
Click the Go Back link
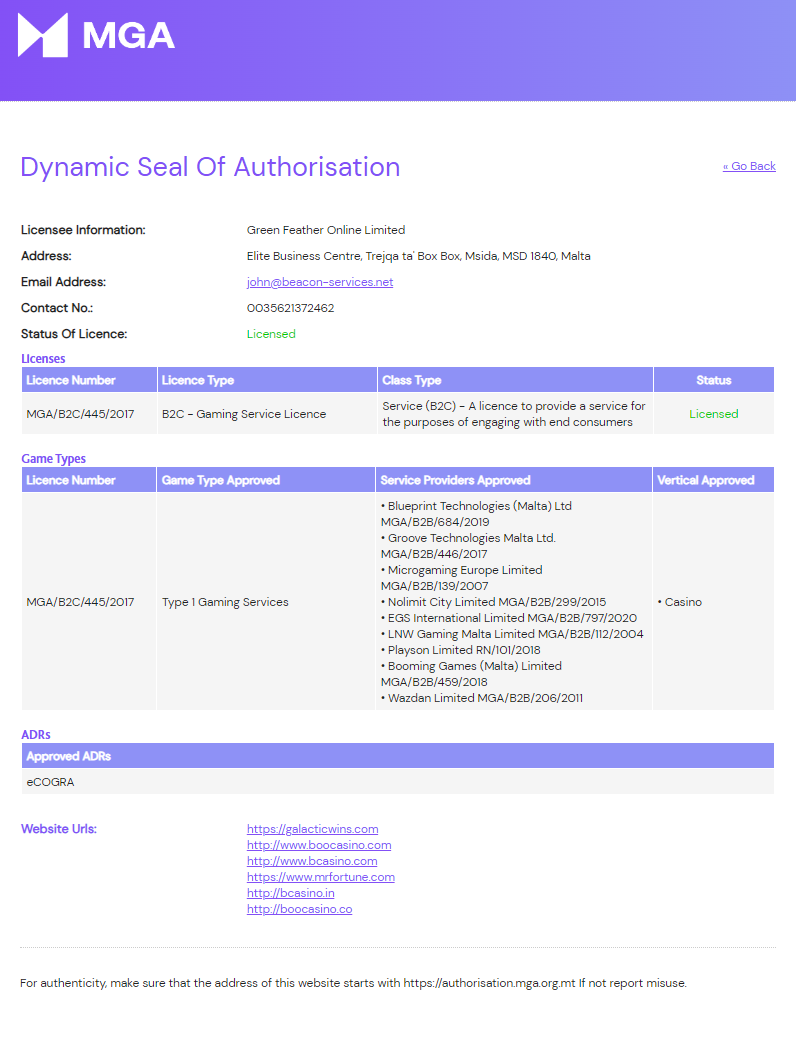pos(749,166)
